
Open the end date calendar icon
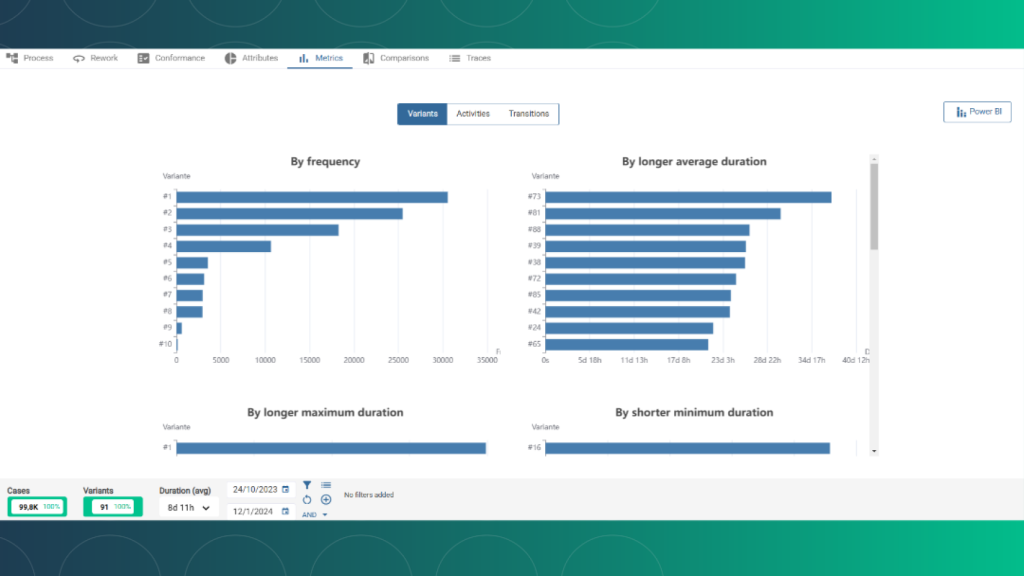[286, 511]
